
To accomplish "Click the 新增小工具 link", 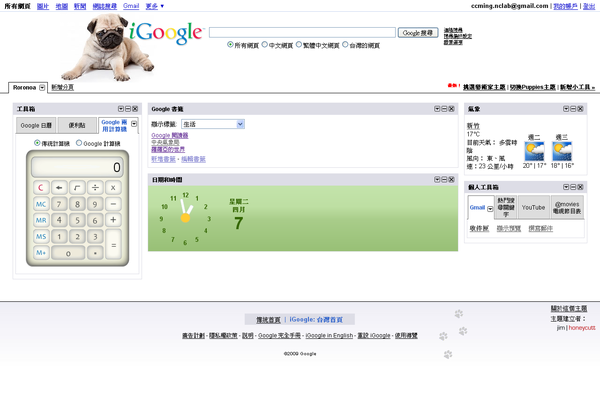I will 577,87.
